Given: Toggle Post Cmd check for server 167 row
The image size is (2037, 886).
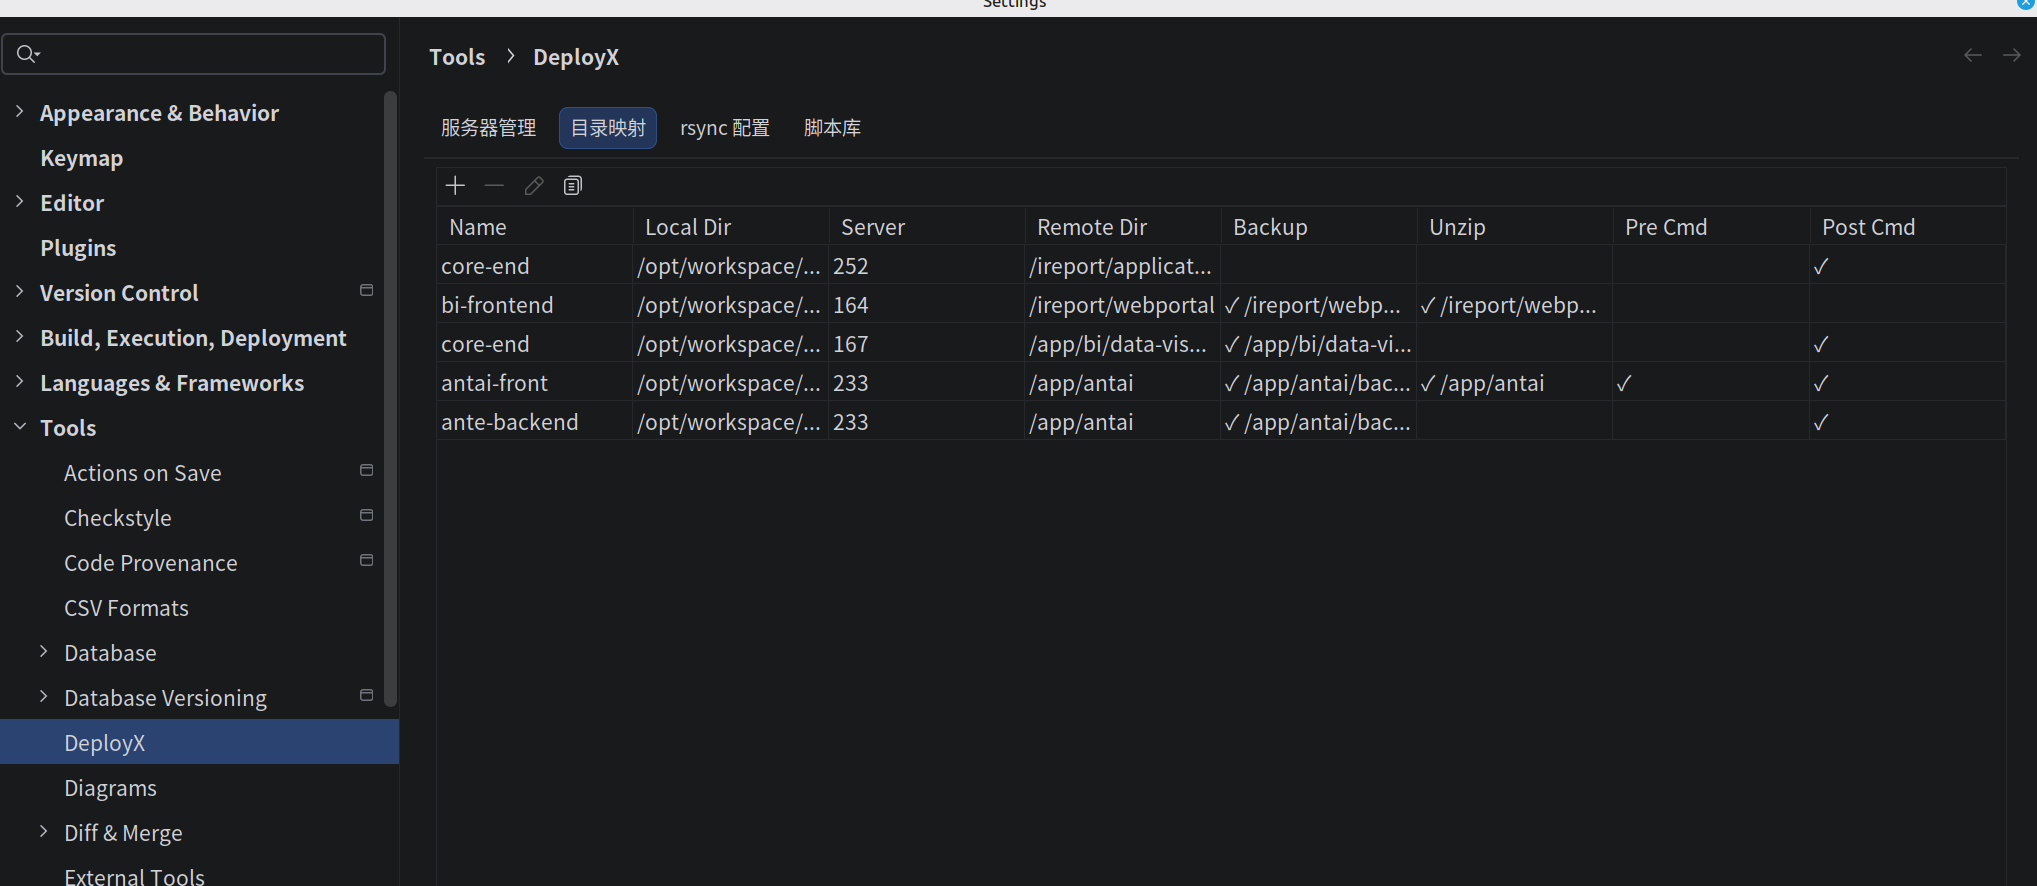Looking at the screenshot, I should coord(1821,344).
